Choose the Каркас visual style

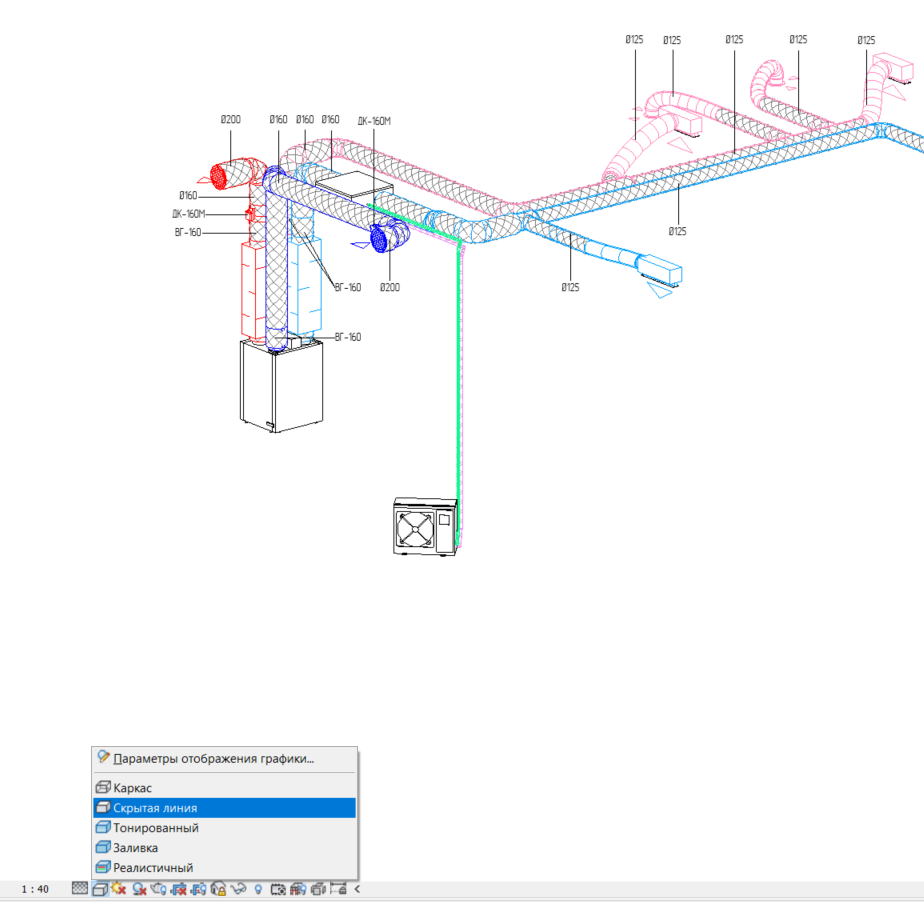pyautogui.click(x=133, y=788)
